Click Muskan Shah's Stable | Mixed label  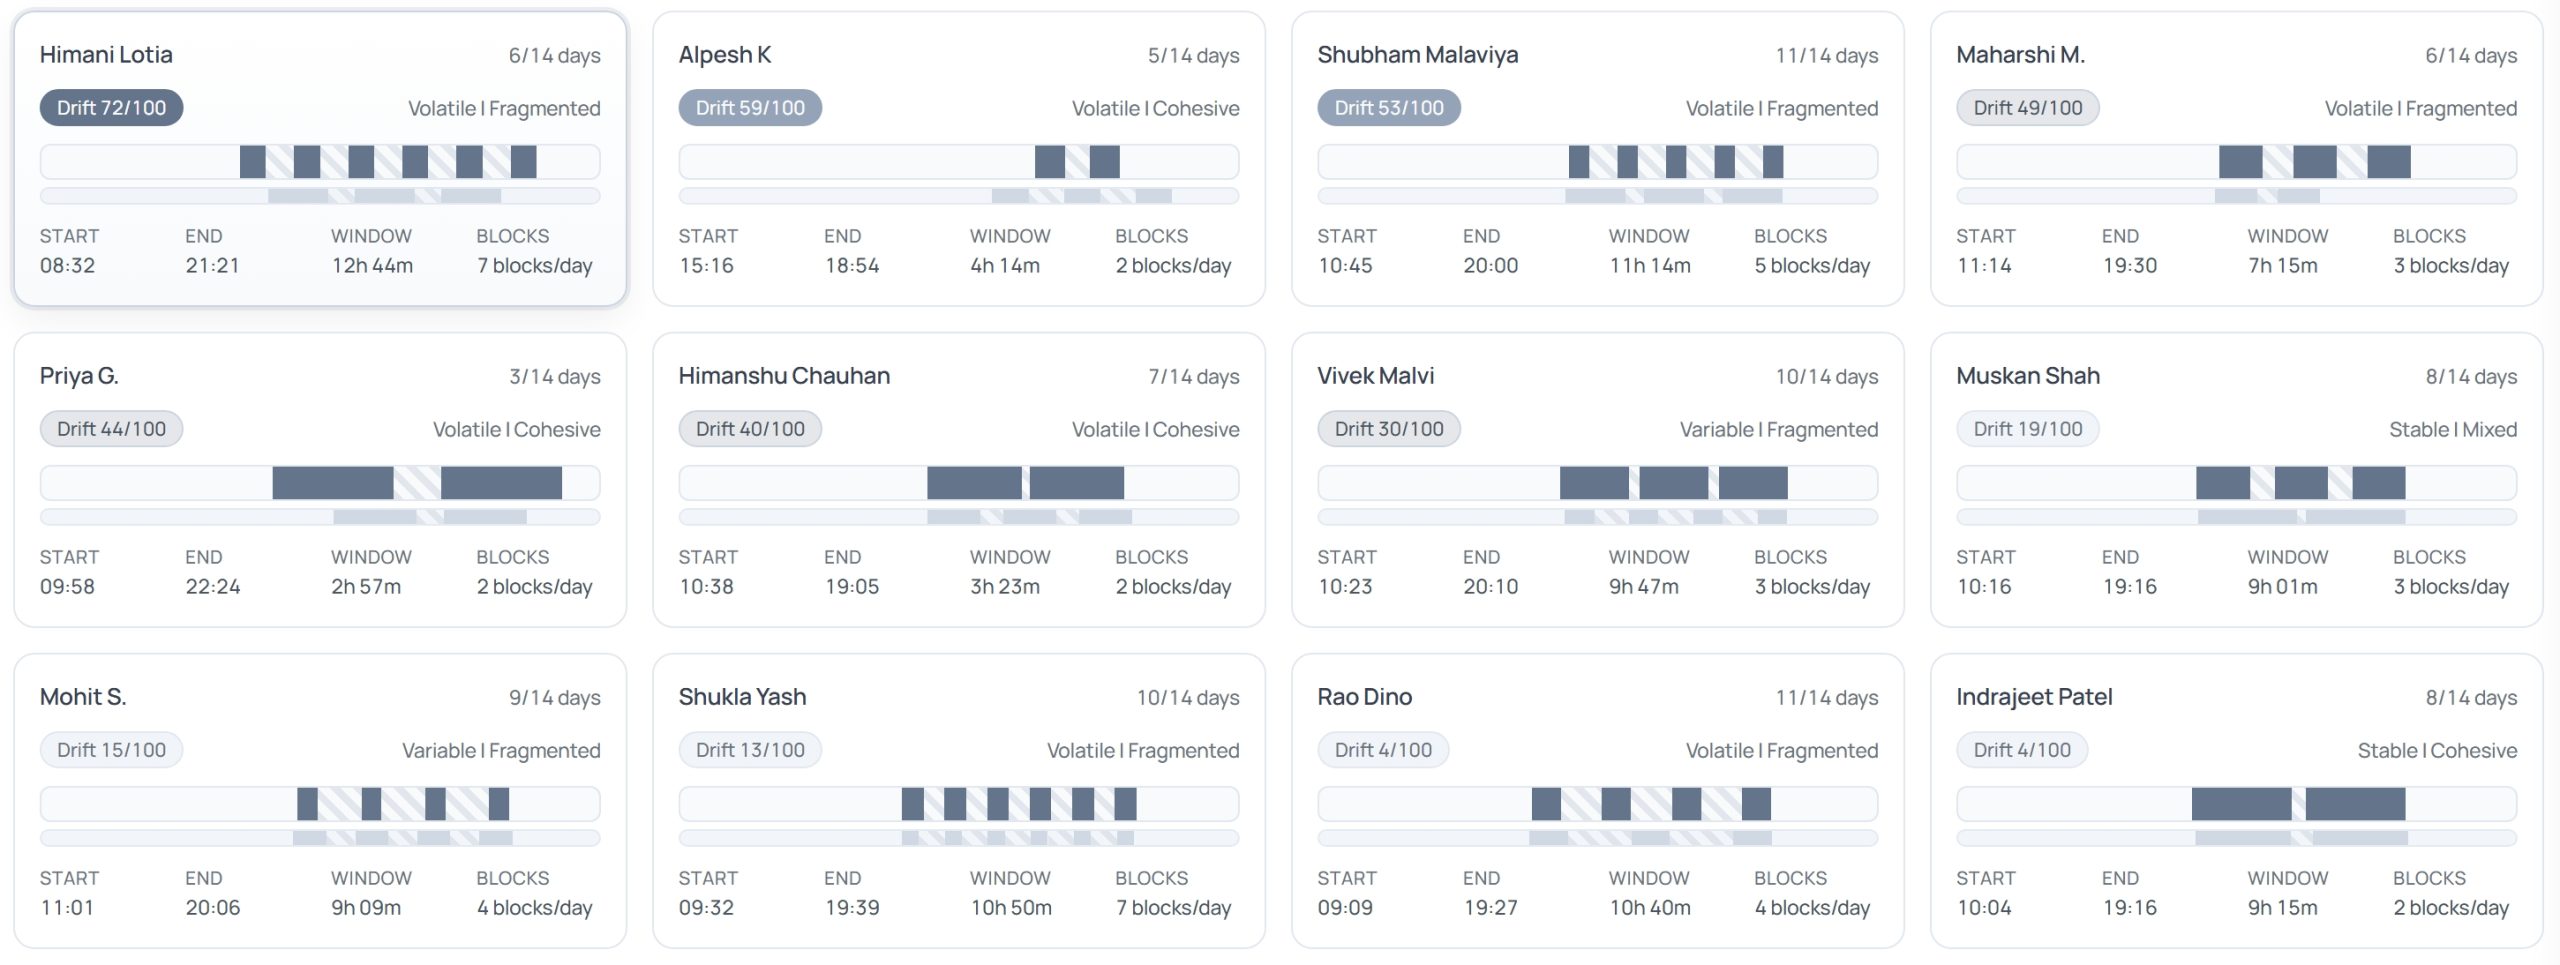point(2453,430)
